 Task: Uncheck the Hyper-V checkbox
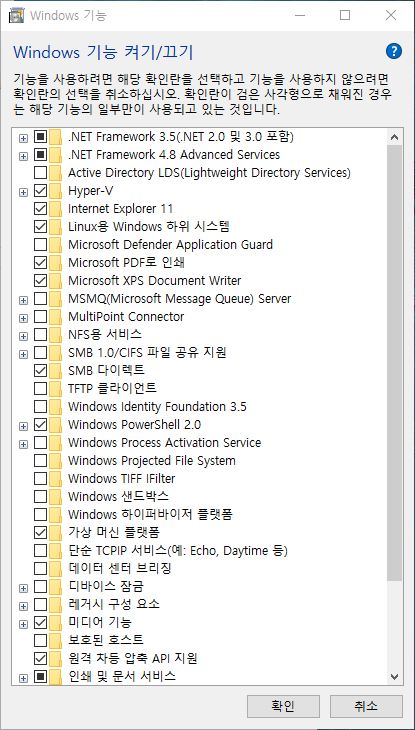[x=41, y=191]
